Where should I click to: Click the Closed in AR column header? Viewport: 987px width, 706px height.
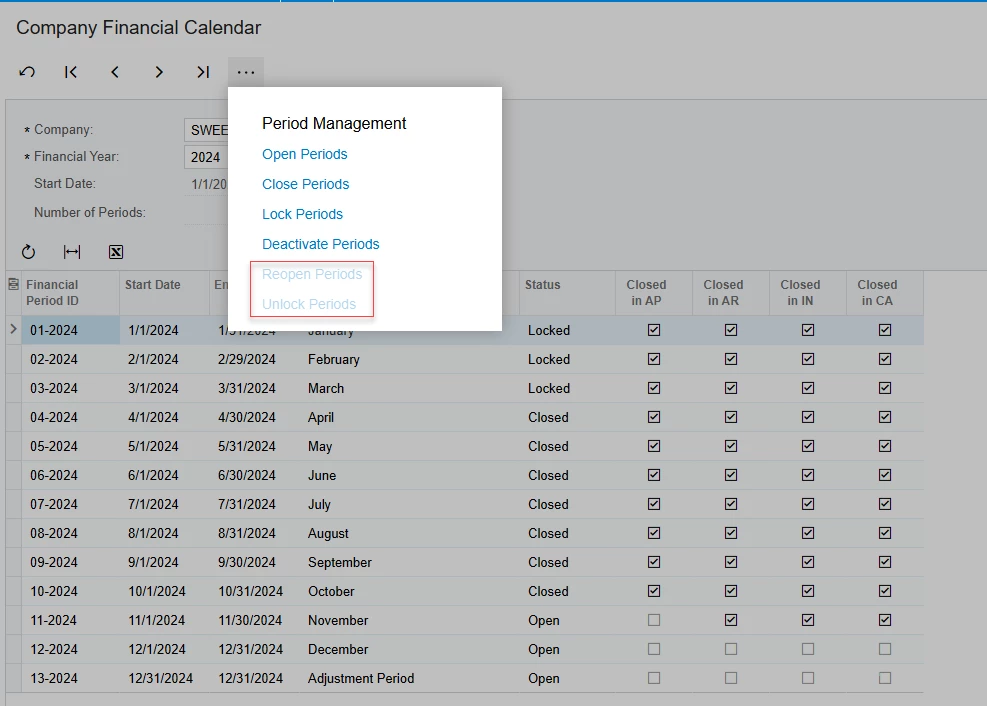(x=731, y=293)
